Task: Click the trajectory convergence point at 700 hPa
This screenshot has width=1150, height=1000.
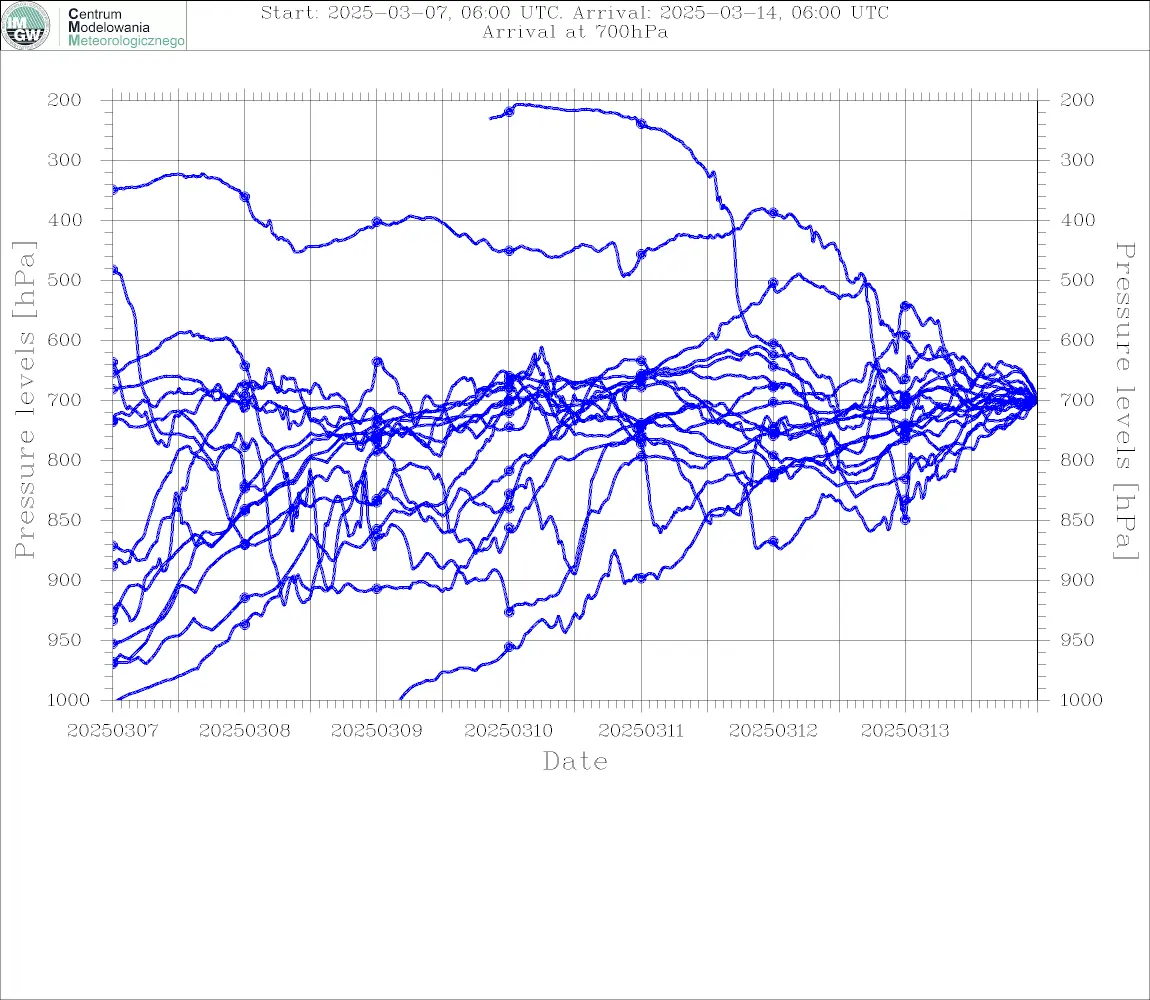Action: click(1035, 401)
